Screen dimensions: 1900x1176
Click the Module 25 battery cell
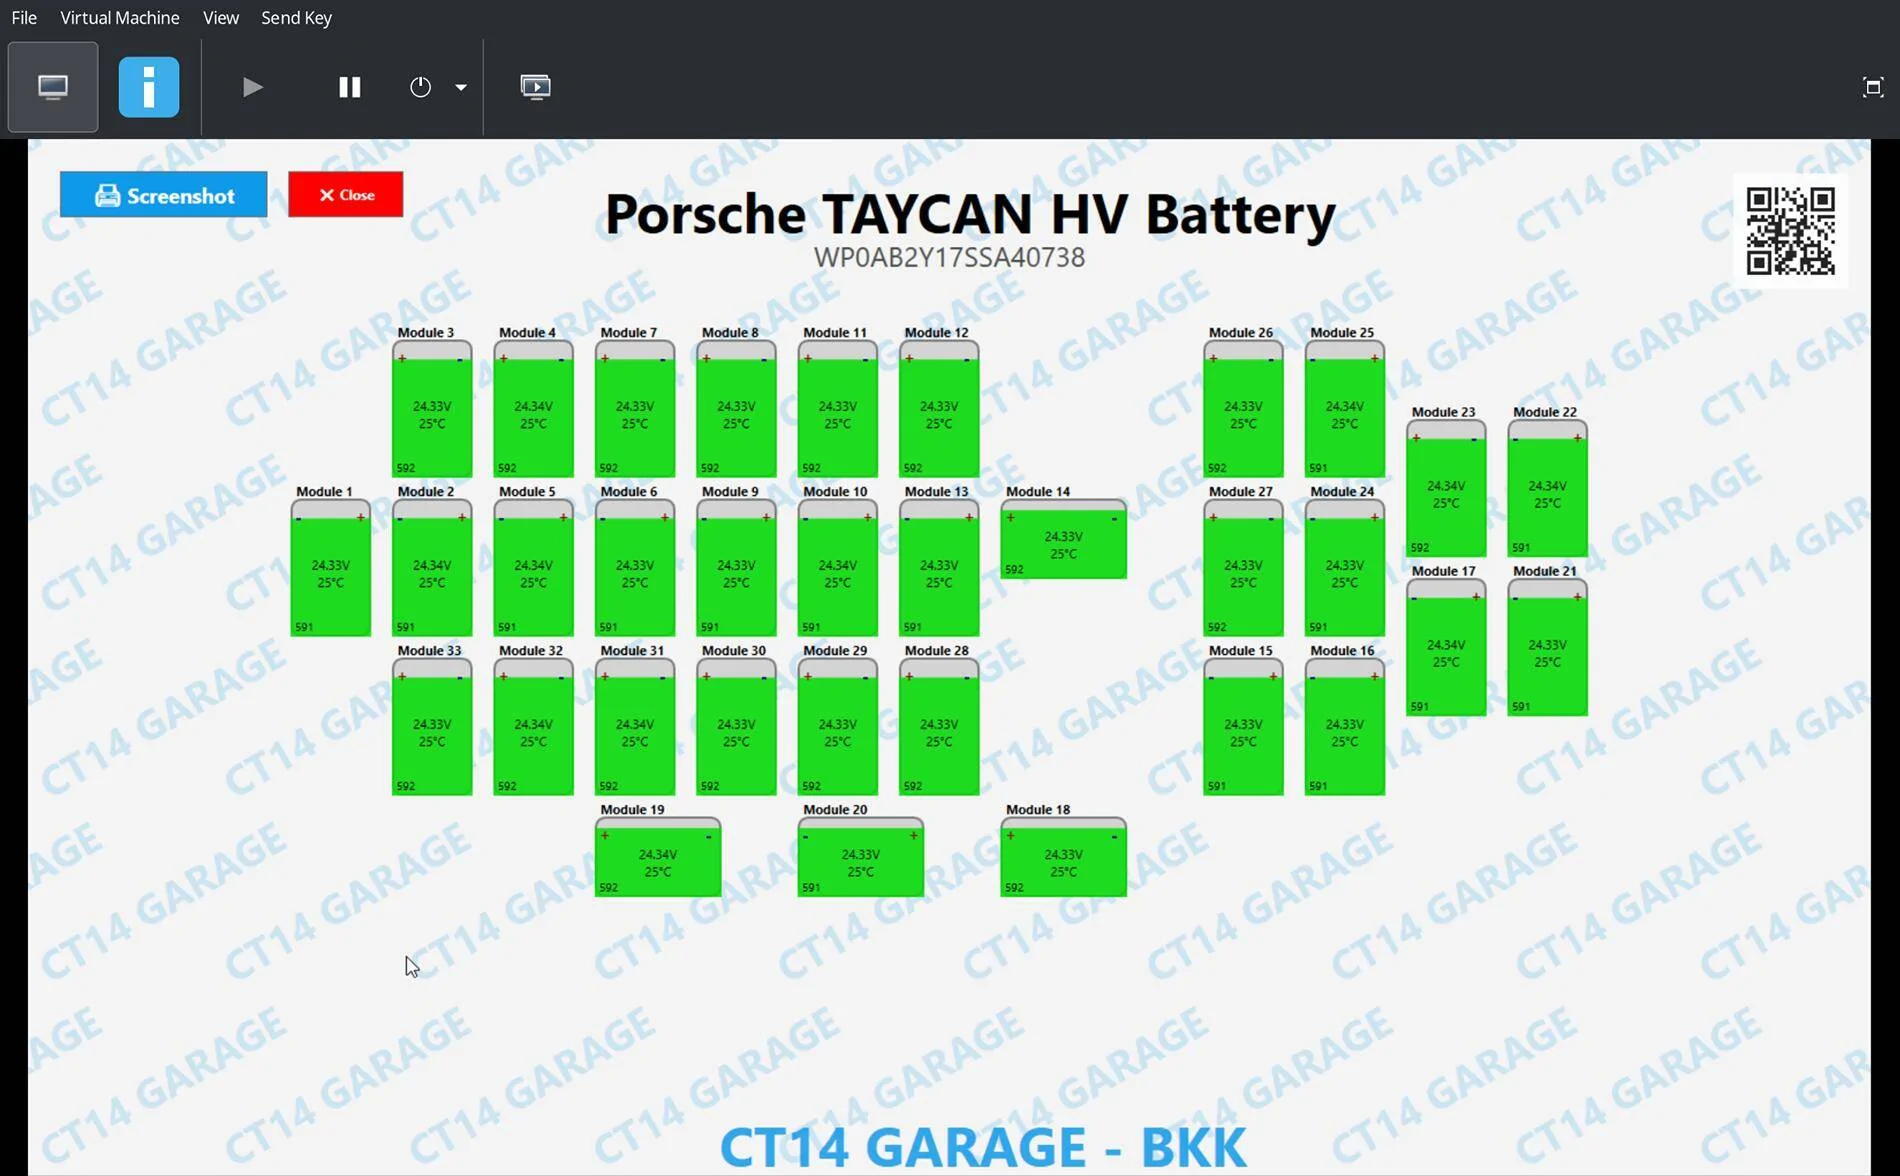pos(1345,409)
